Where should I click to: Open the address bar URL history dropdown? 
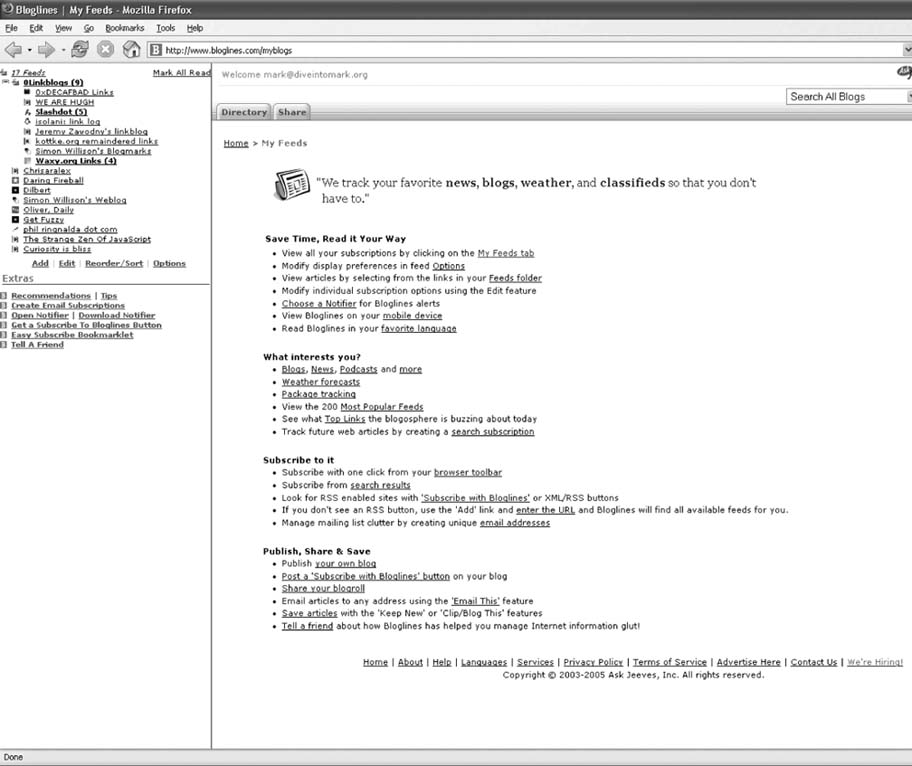coord(907,50)
